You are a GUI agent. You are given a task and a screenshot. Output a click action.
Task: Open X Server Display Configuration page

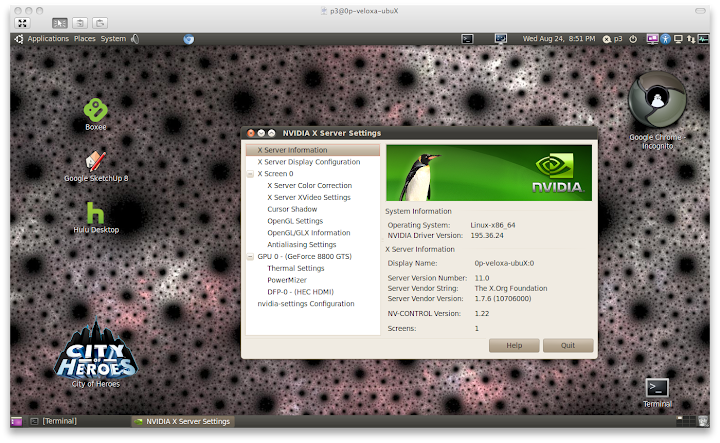tap(309, 162)
